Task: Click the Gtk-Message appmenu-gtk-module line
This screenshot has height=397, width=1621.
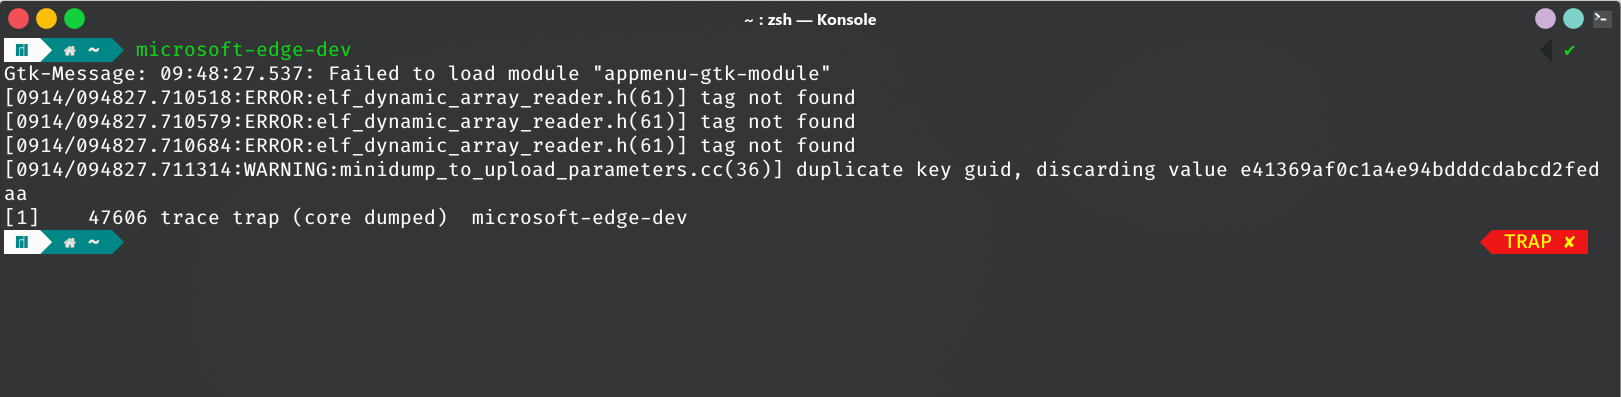Action: click(x=418, y=74)
